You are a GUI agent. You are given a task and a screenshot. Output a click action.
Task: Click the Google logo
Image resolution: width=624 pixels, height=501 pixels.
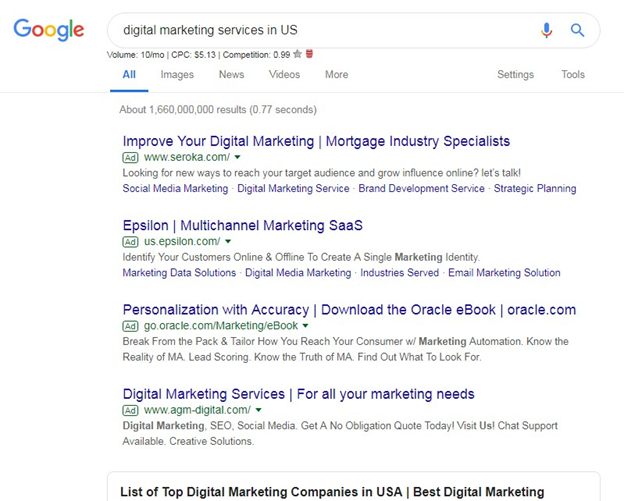(48, 30)
